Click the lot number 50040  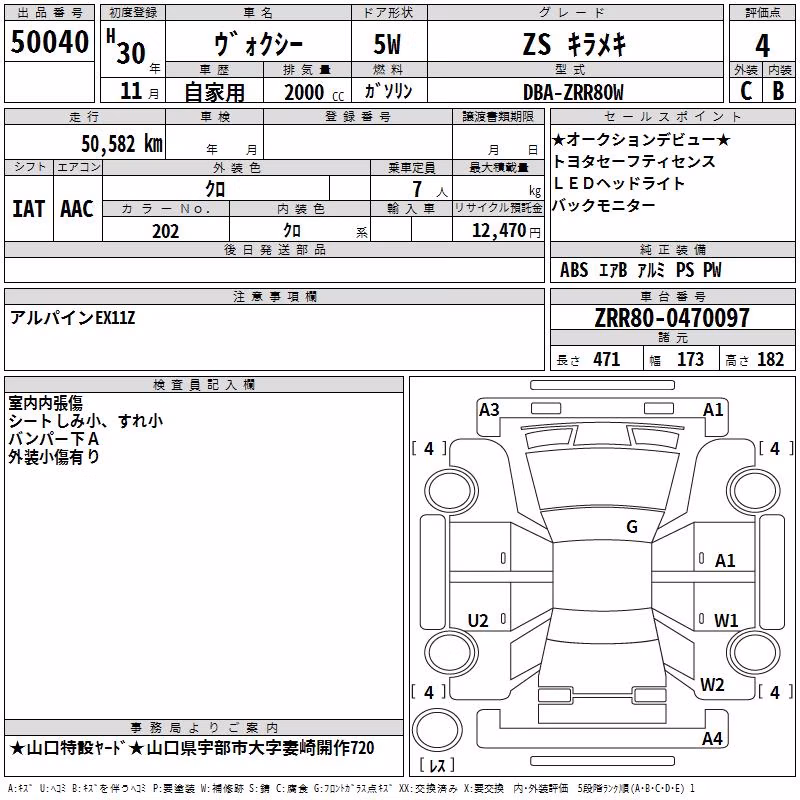tap(49, 42)
